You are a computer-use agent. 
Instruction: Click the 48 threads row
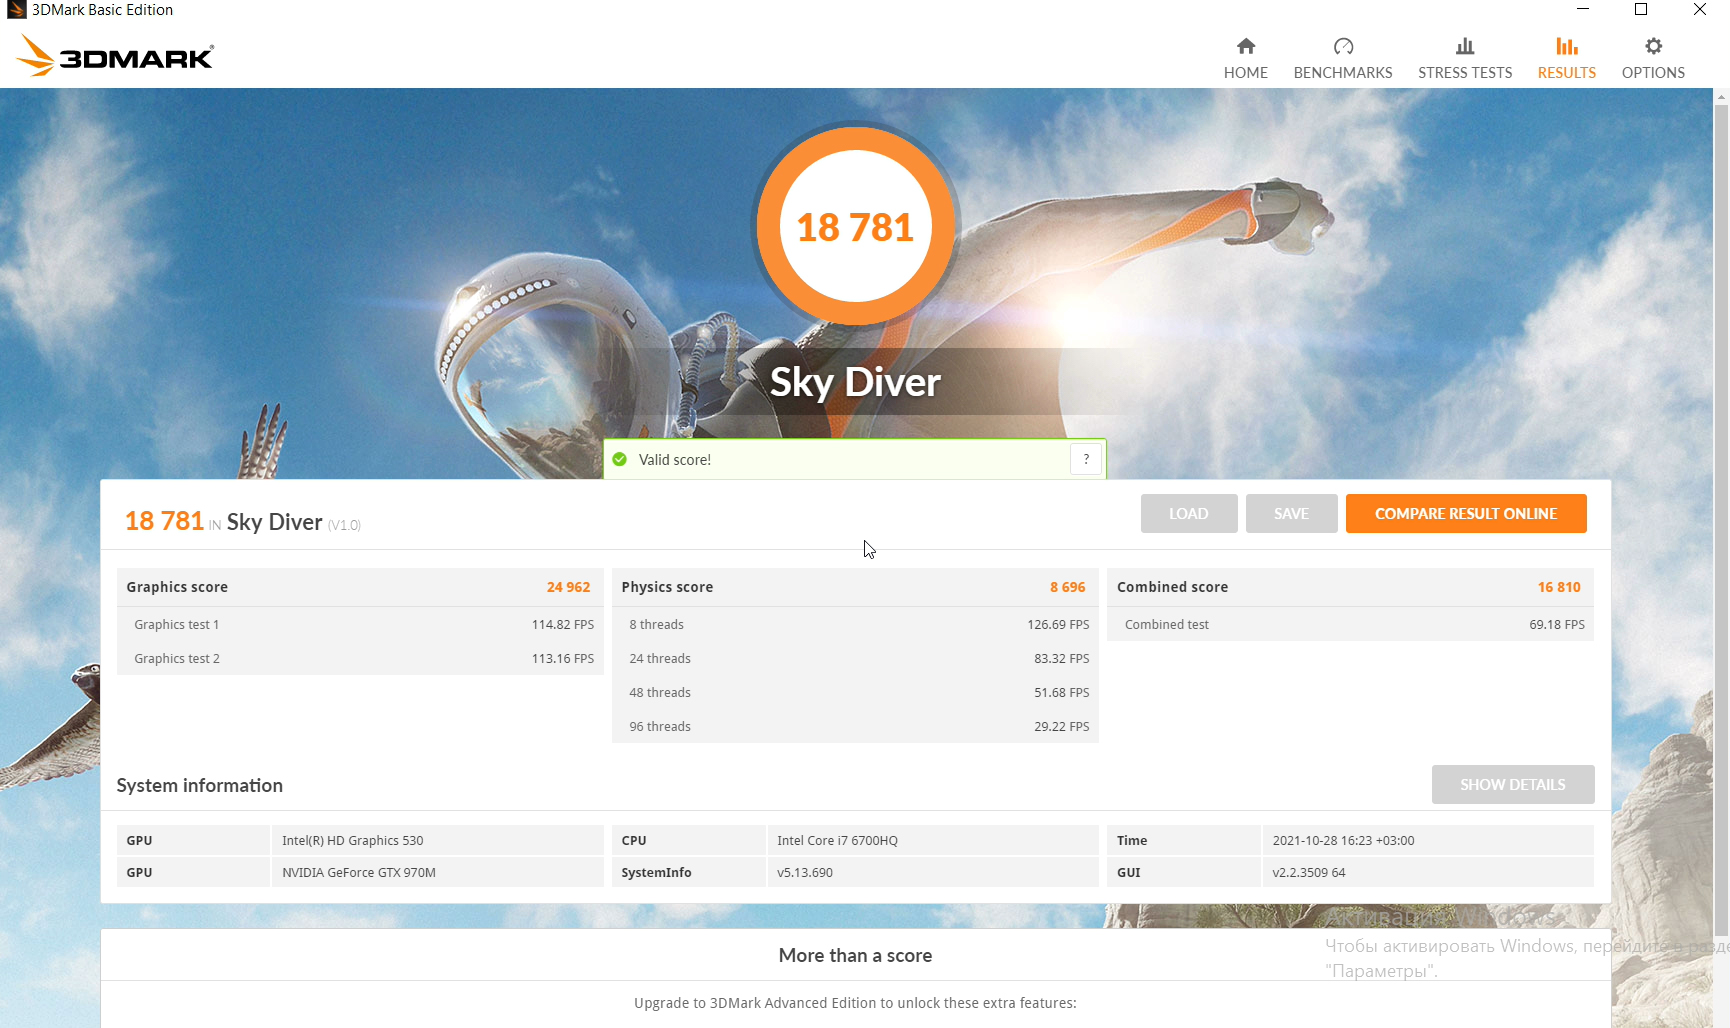click(x=855, y=692)
